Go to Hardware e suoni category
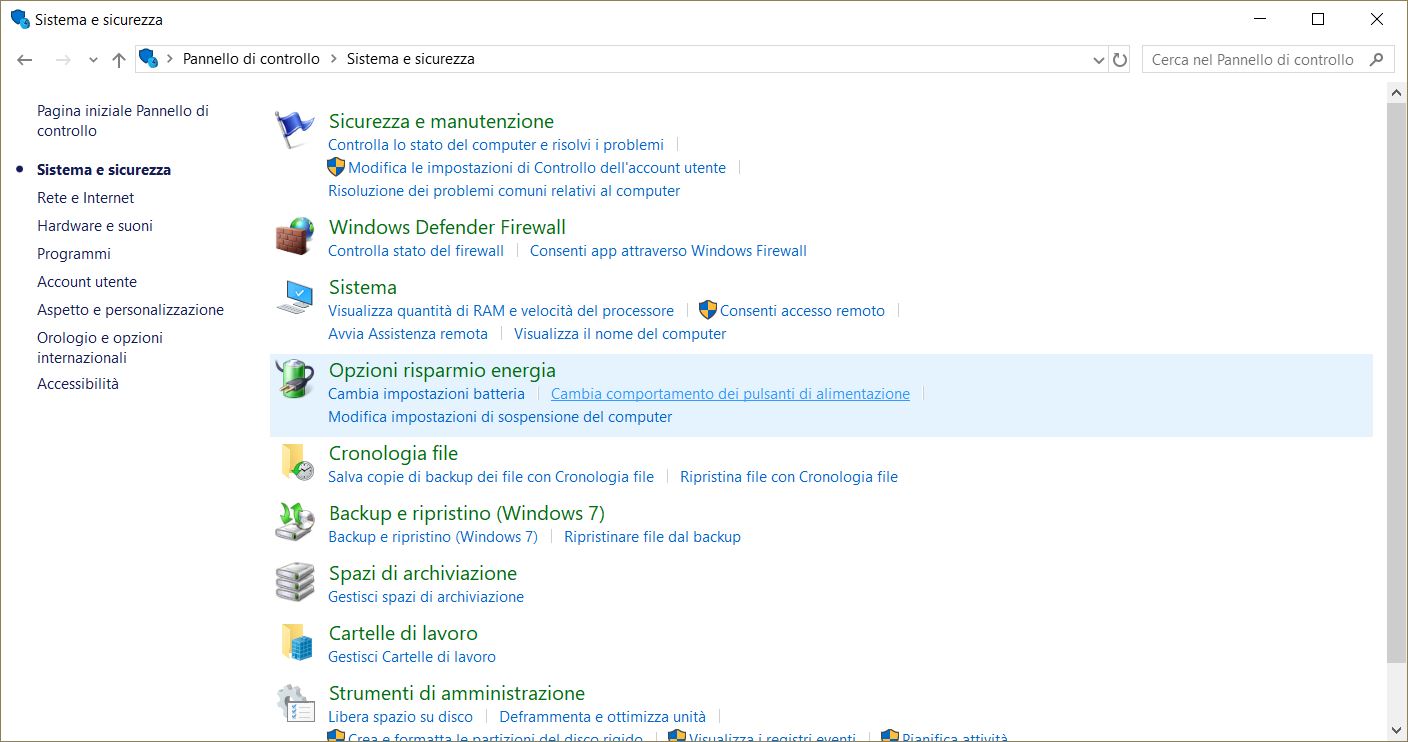This screenshot has width=1408, height=742. (95, 226)
